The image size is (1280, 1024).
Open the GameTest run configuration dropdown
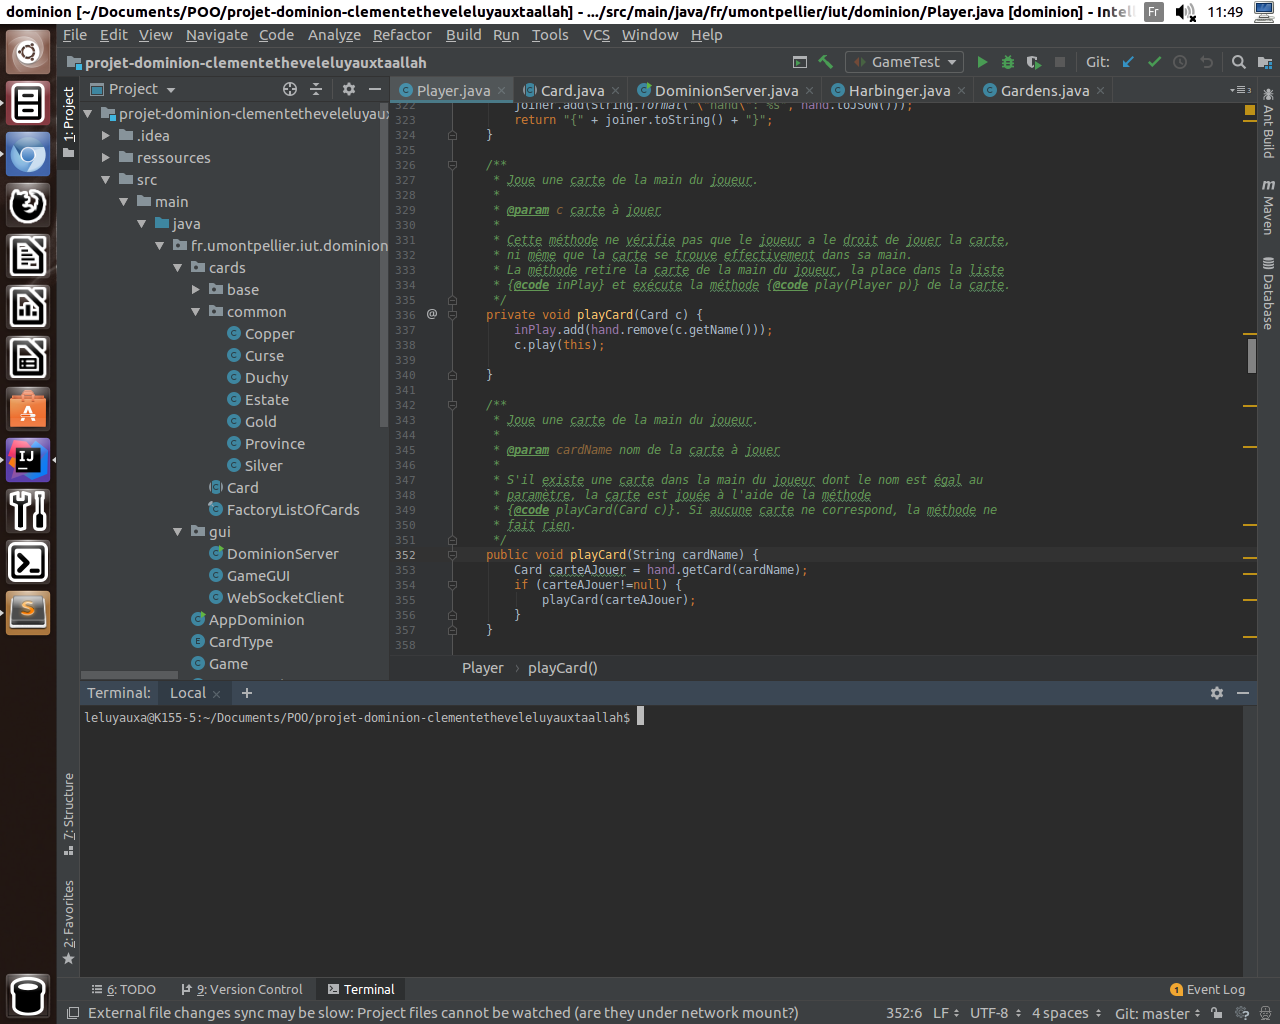click(x=905, y=62)
